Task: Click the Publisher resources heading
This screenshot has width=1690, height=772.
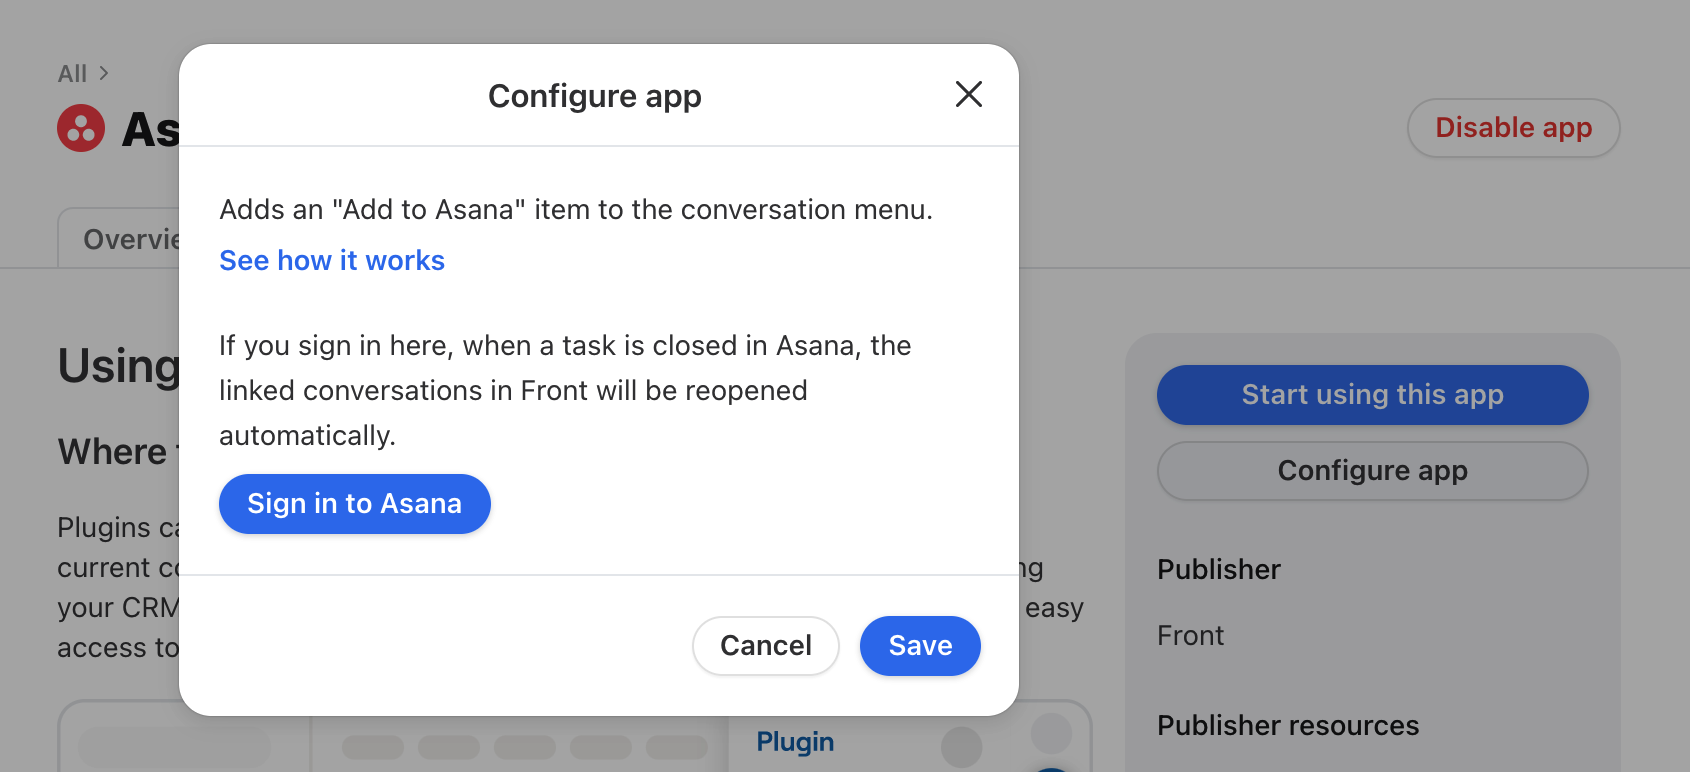Action: [x=1288, y=726]
